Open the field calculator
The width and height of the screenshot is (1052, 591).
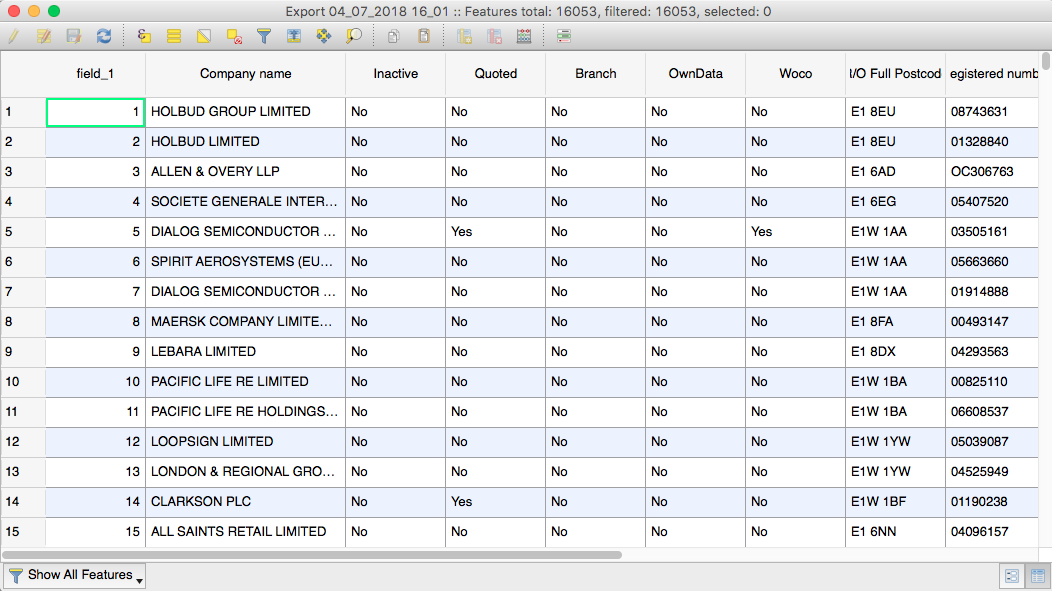(524, 36)
